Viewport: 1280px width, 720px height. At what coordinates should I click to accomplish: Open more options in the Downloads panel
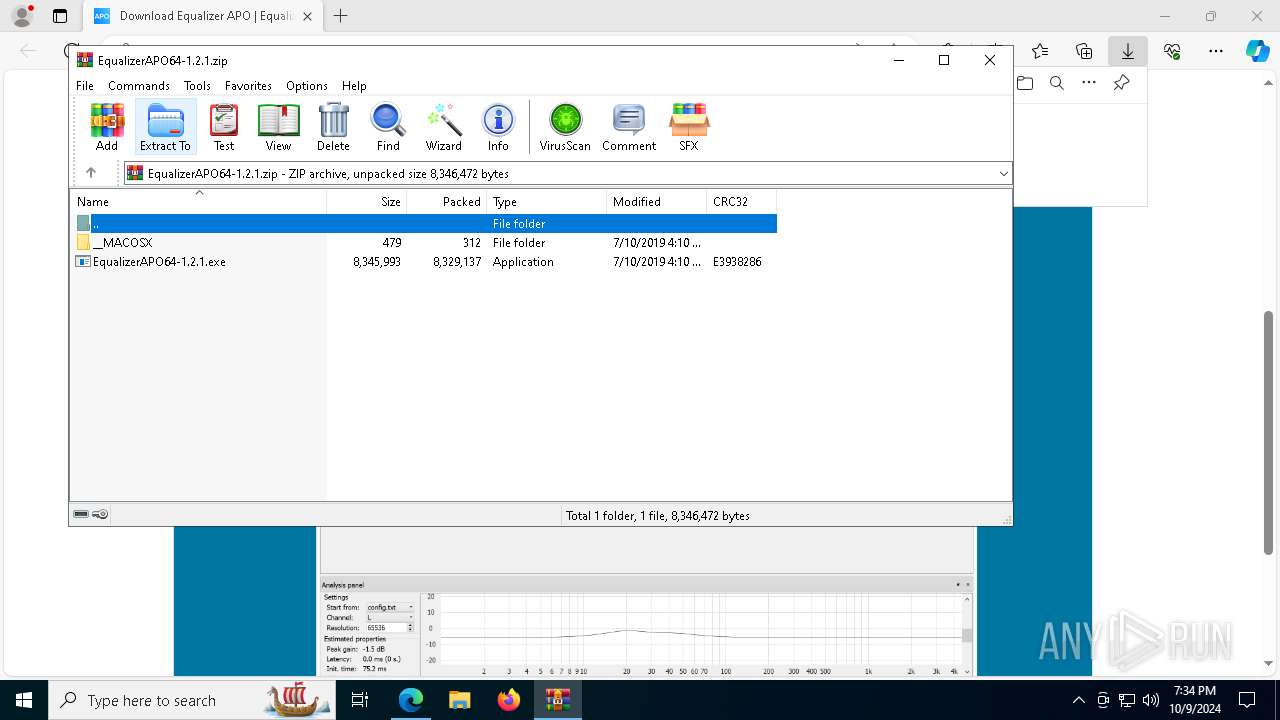point(1089,83)
